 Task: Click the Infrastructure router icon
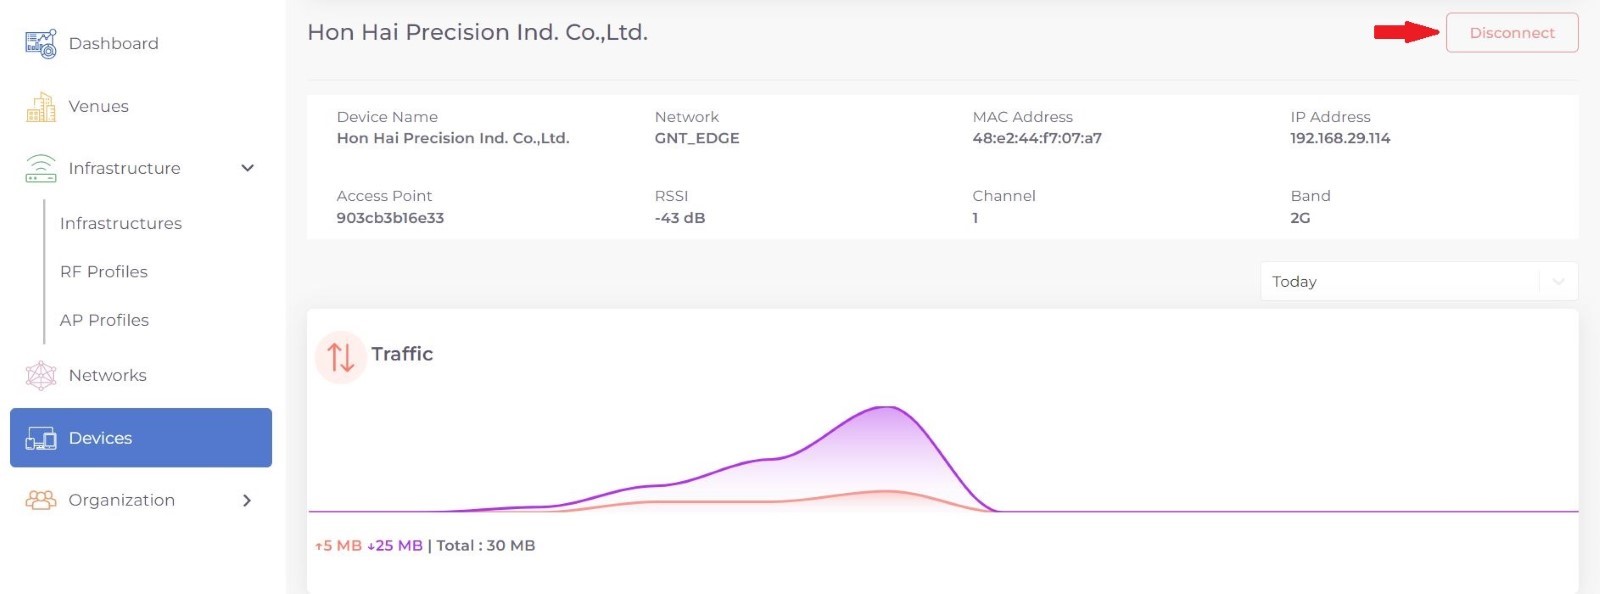pyautogui.click(x=40, y=168)
